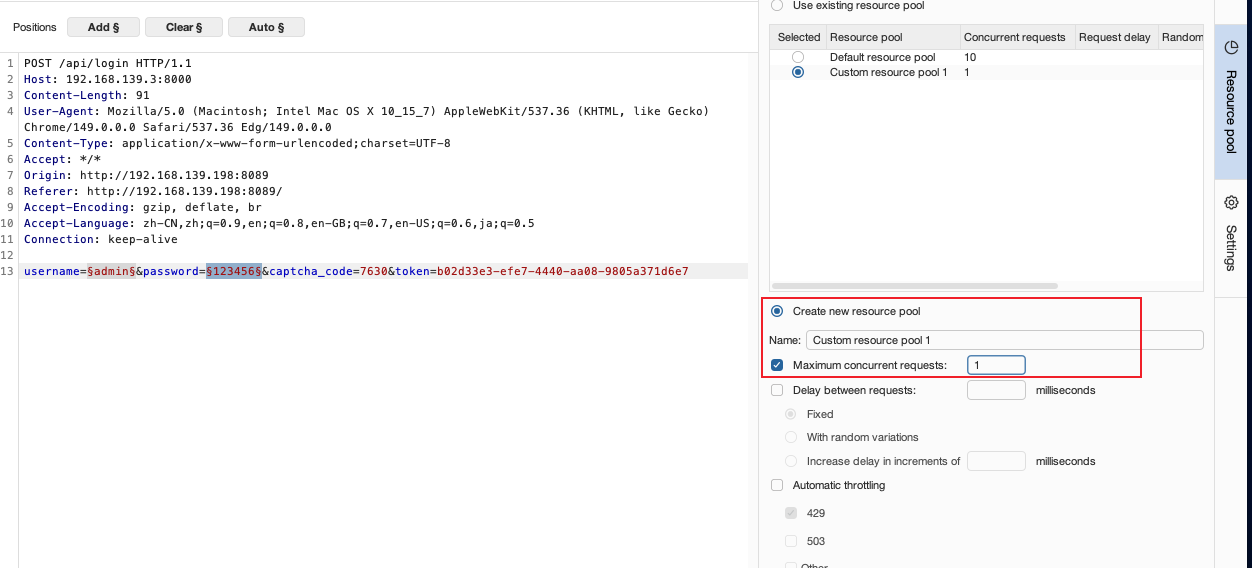This screenshot has width=1252, height=568.
Task: Click the Accept-Language header line
Action: (279, 223)
